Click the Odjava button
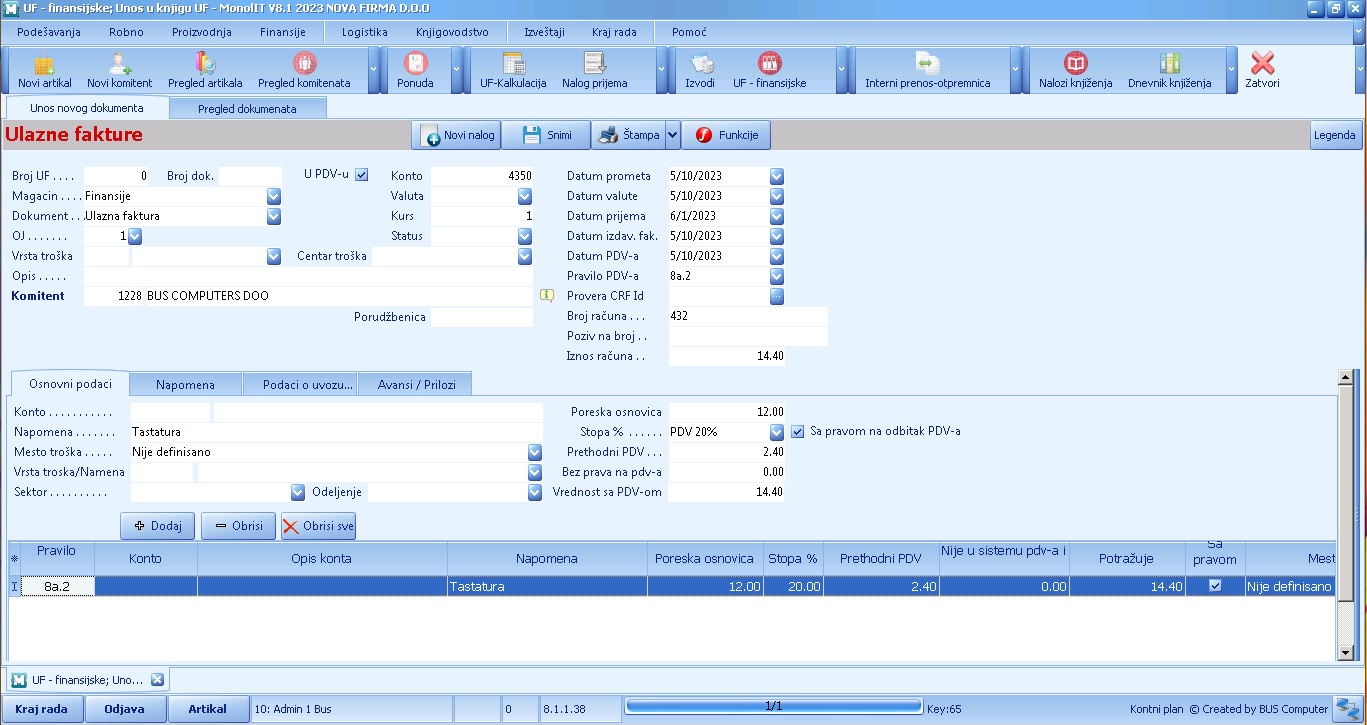The height and width of the screenshot is (725, 1367). [x=124, y=709]
